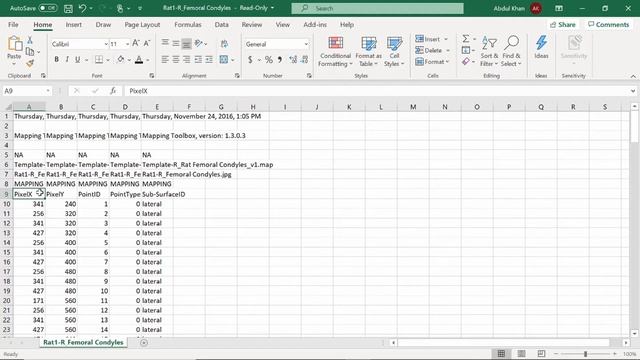Click the Increase Indent icon
This screenshot has height=360, width=640.
coord(209,60)
